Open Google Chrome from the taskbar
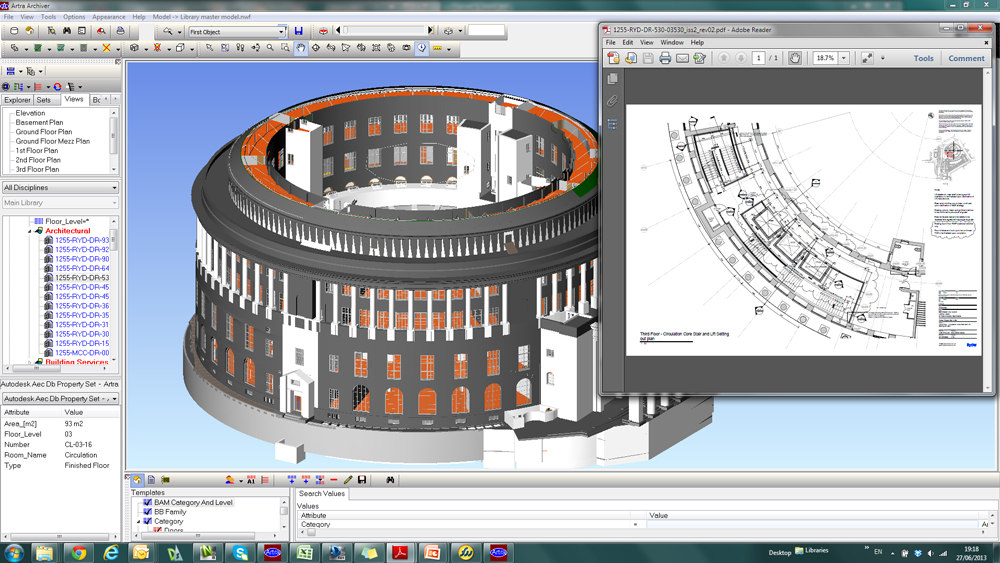This screenshot has width=1000, height=563. (79, 553)
